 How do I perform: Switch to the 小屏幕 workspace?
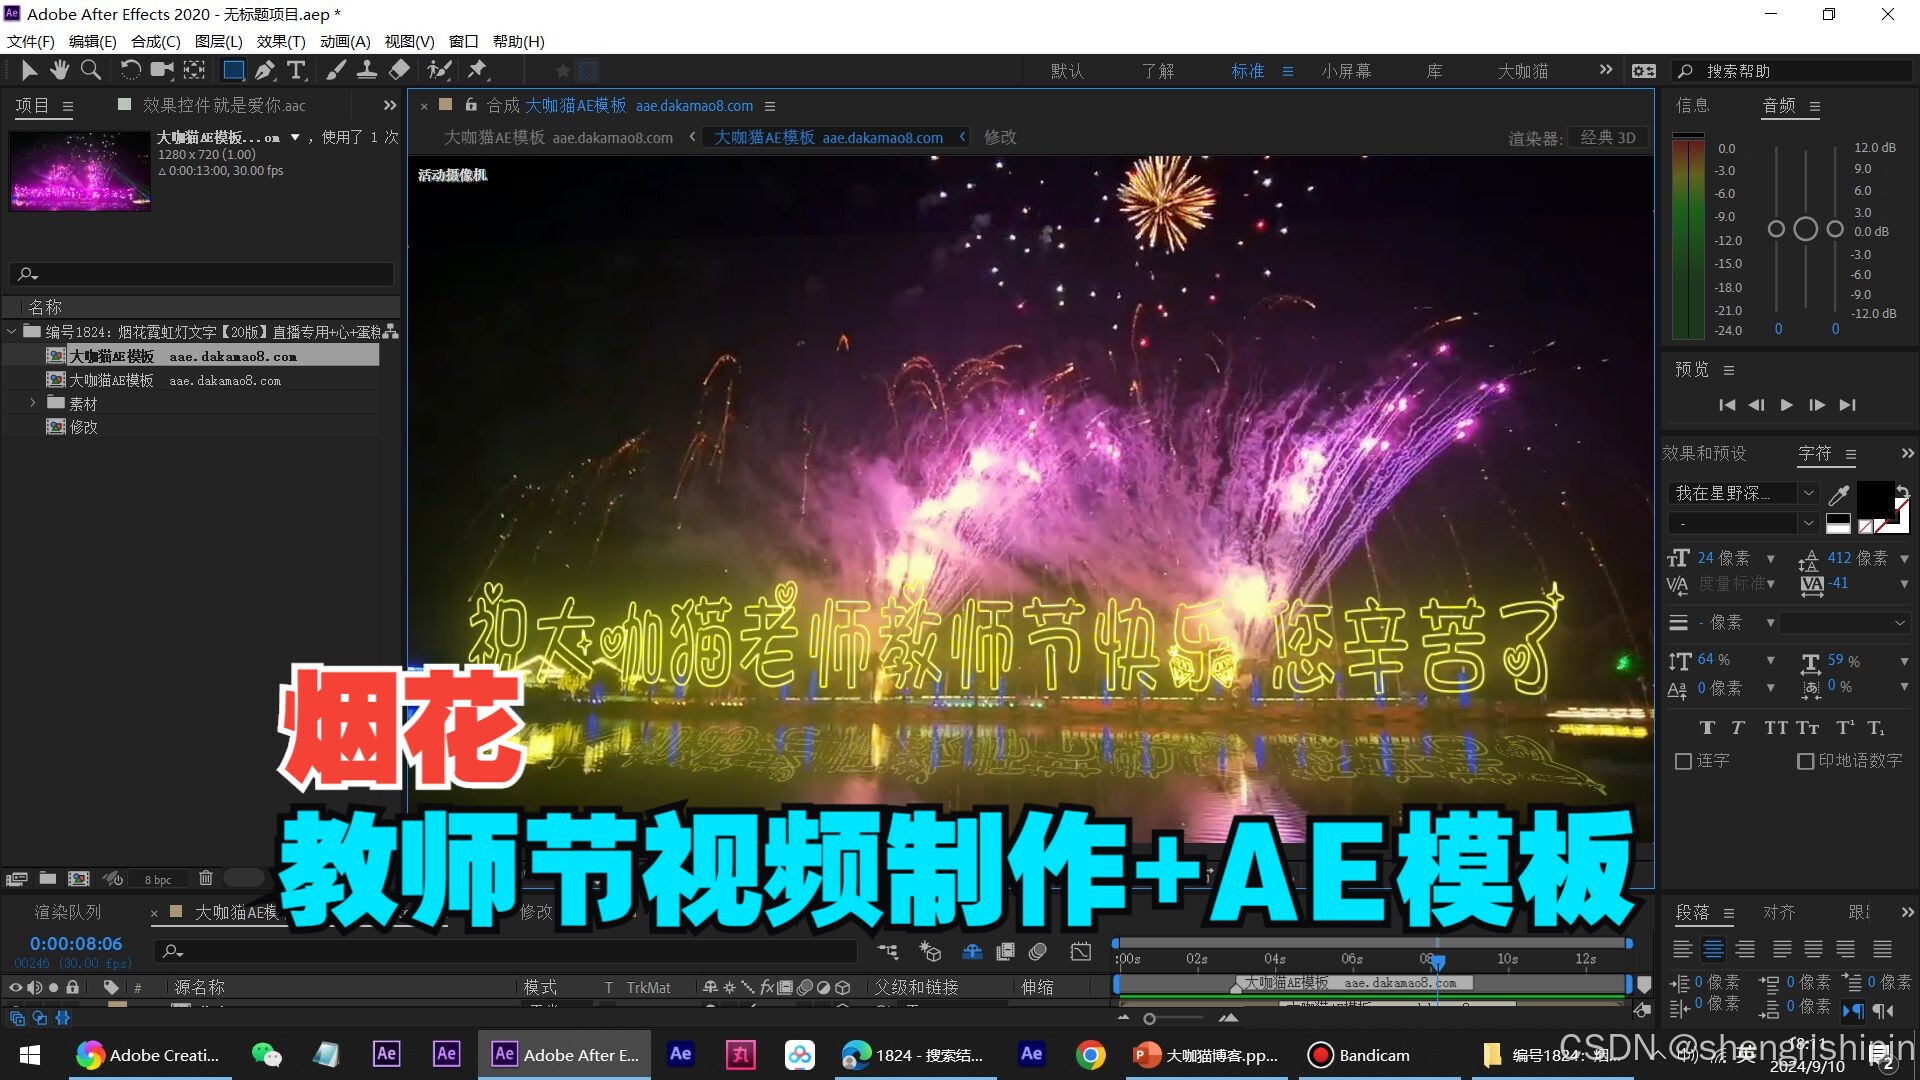[1346, 71]
